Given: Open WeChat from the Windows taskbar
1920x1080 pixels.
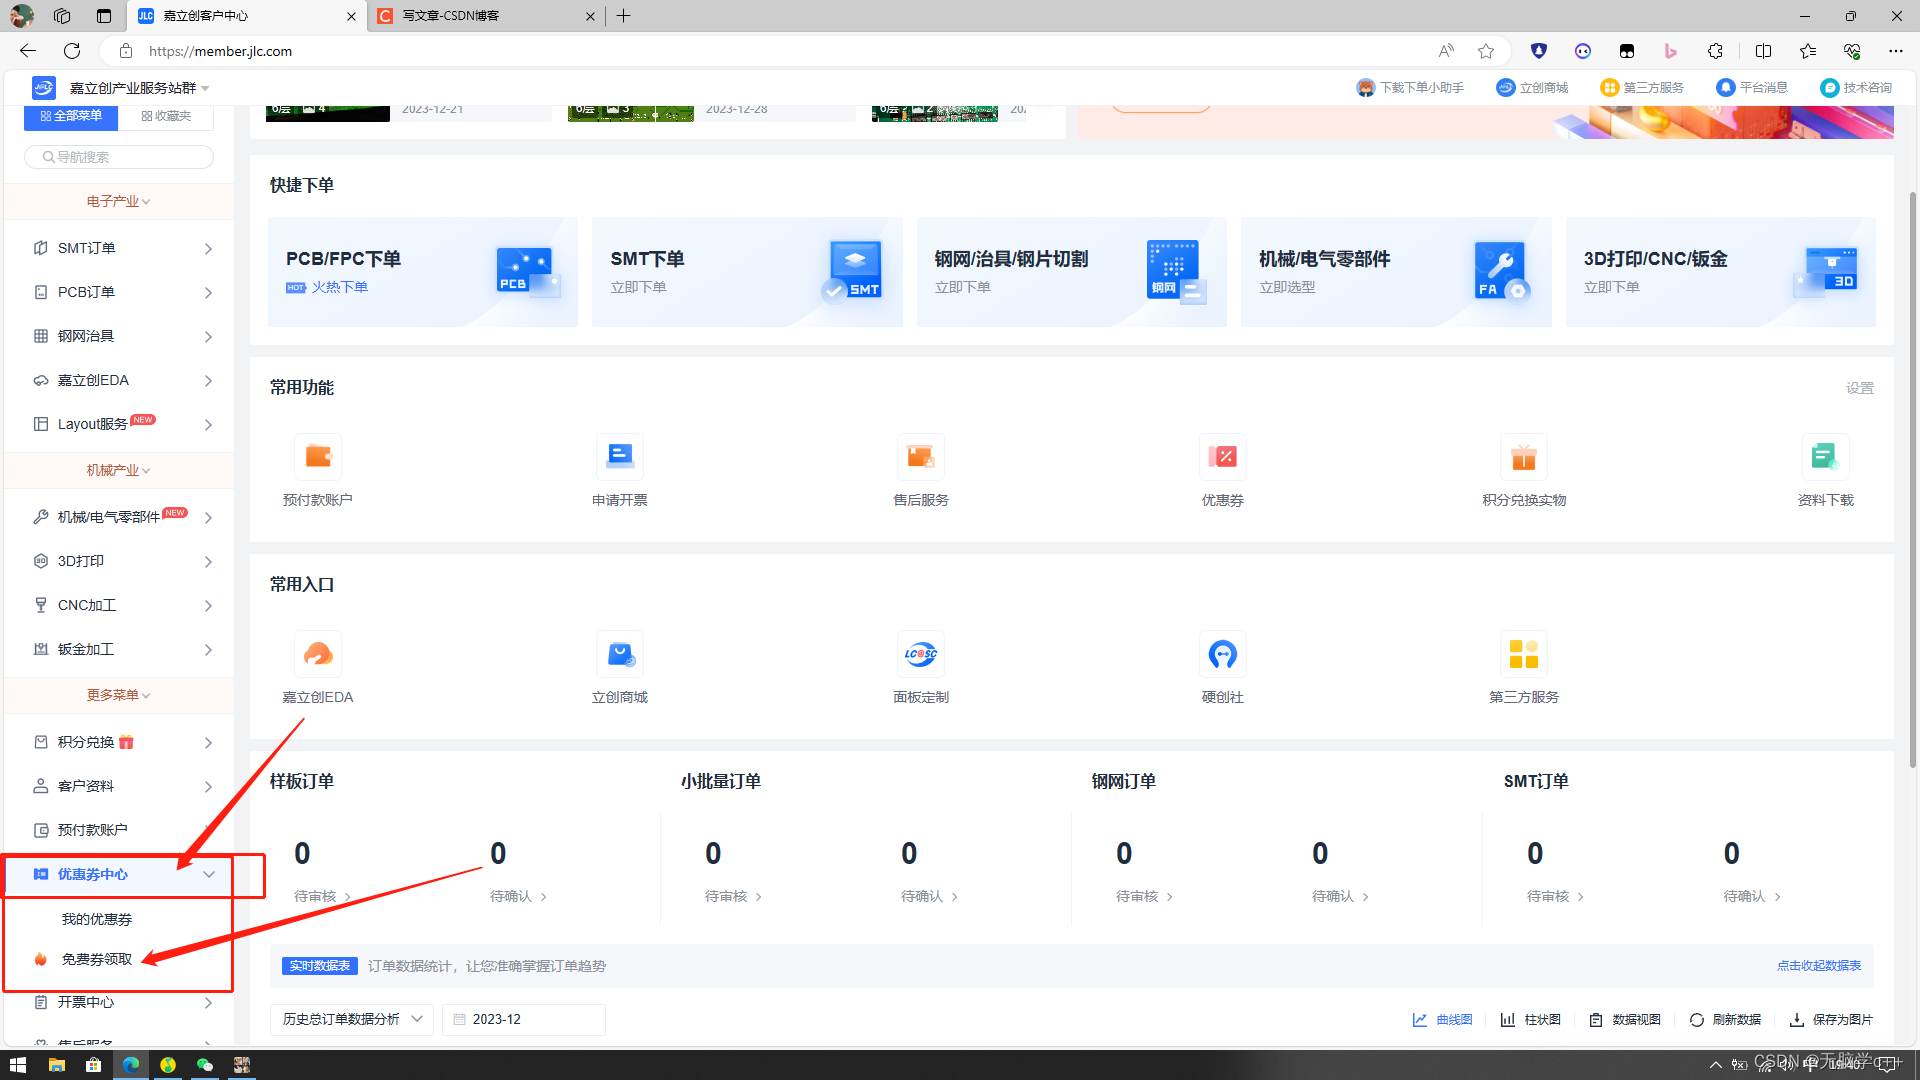Looking at the screenshot, I should [205, 1065].
